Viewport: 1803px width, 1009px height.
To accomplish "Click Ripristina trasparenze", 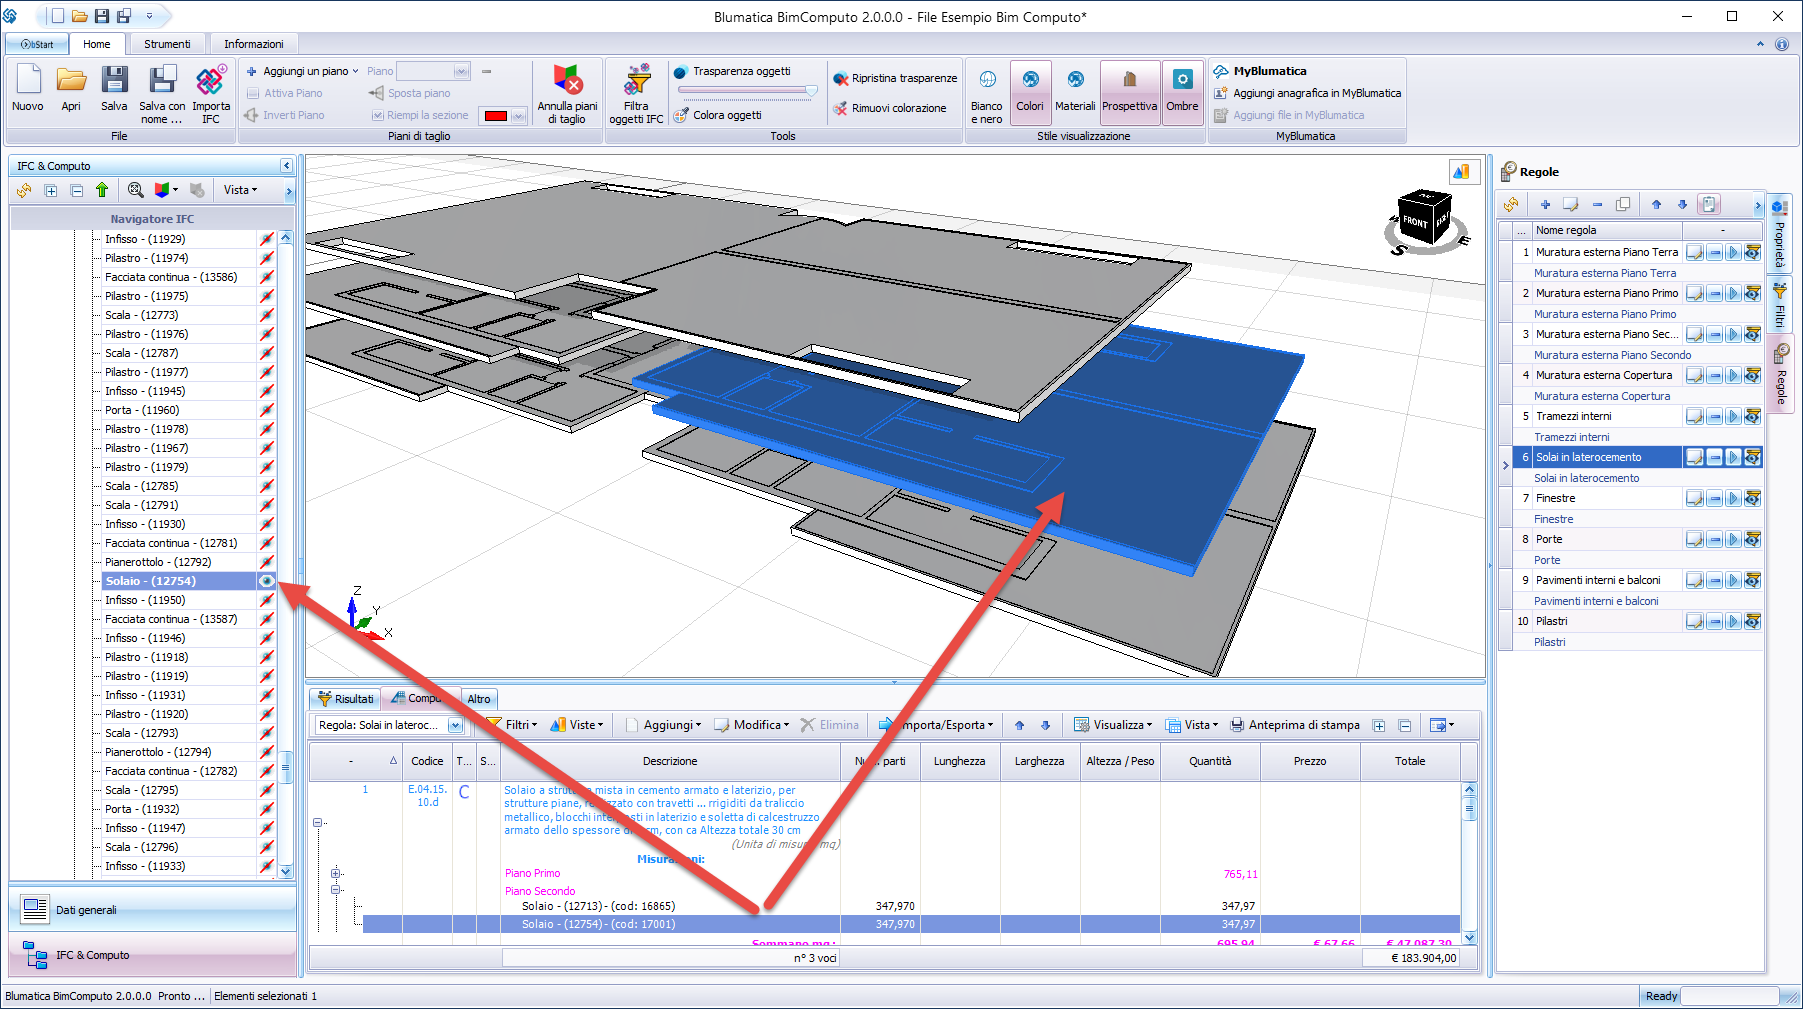I will tap(894, 78).
